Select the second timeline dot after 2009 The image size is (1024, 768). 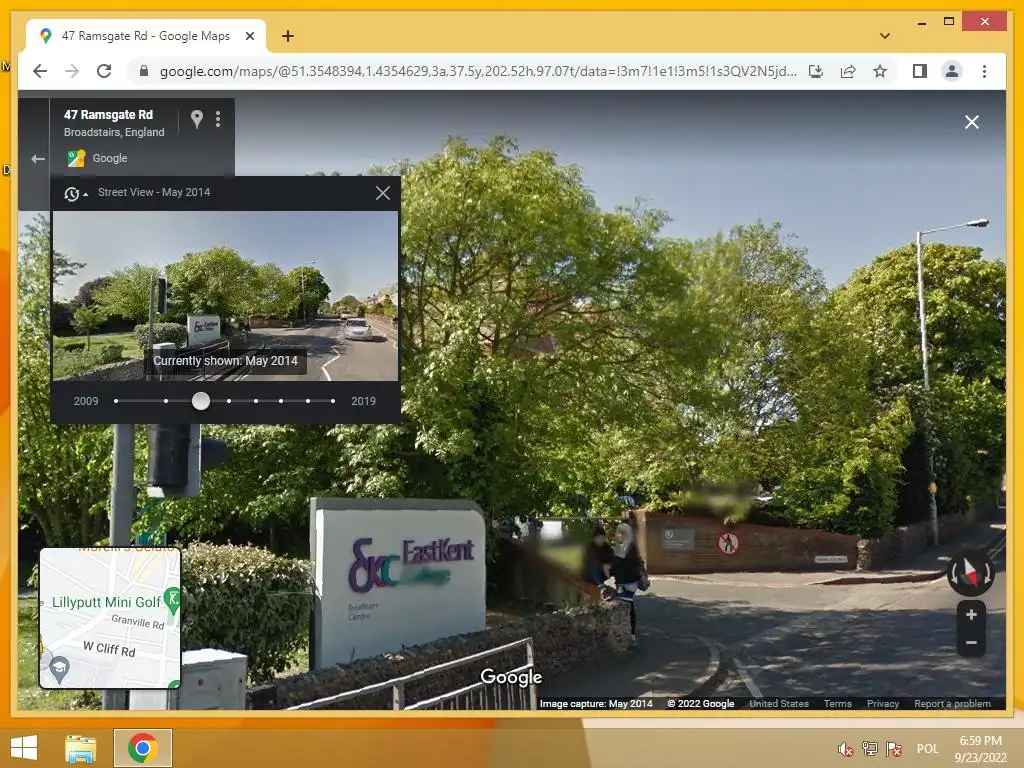(x=166, y=401)
